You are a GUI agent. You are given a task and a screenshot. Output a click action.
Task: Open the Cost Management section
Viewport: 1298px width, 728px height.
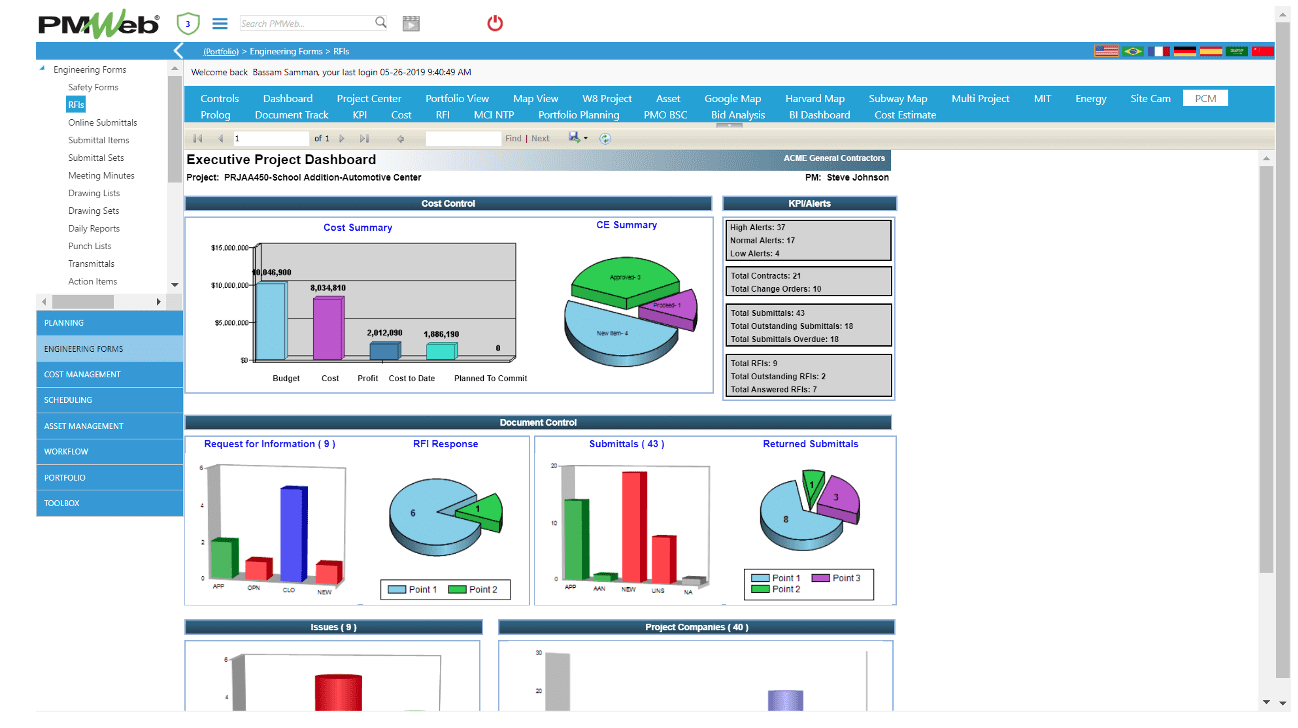click(110, 374)
